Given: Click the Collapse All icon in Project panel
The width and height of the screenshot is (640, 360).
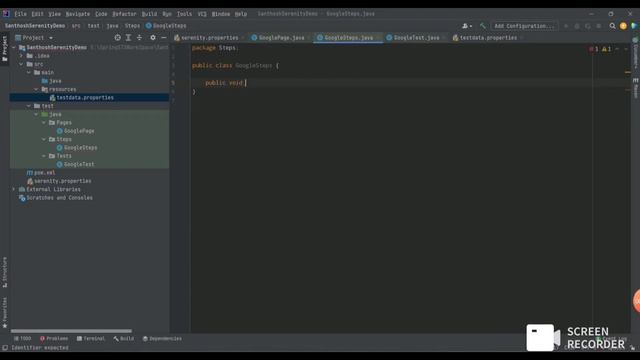Looking at the screenshot, I should [139, 38].
